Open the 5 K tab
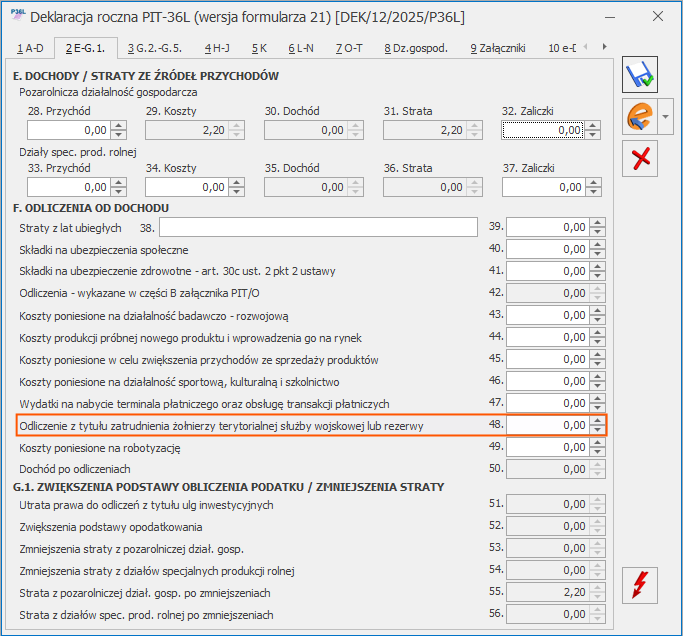Viewport: 683px width, 636px height. [259, 48]
